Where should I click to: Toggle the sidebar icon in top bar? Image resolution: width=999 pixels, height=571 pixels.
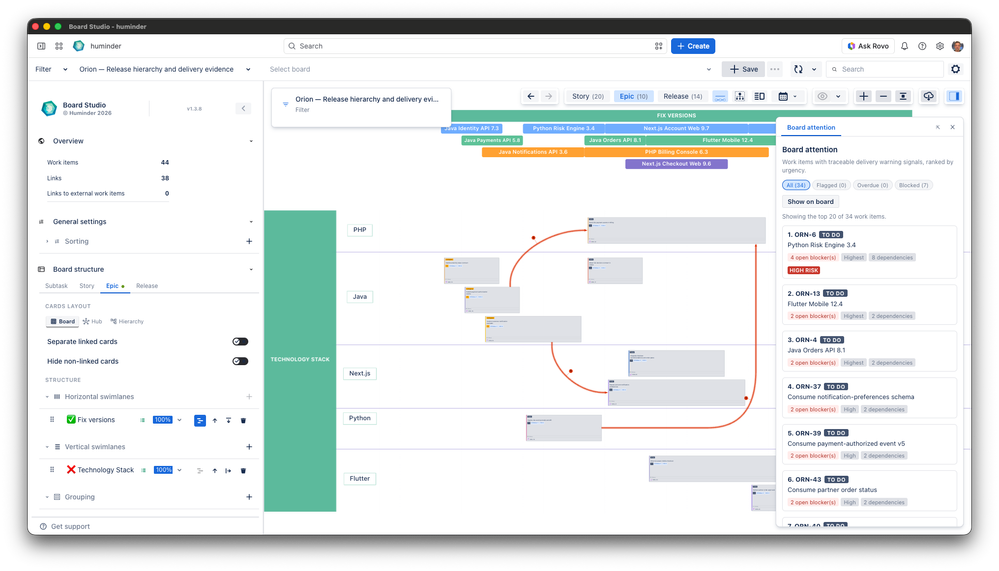point(41,46)
